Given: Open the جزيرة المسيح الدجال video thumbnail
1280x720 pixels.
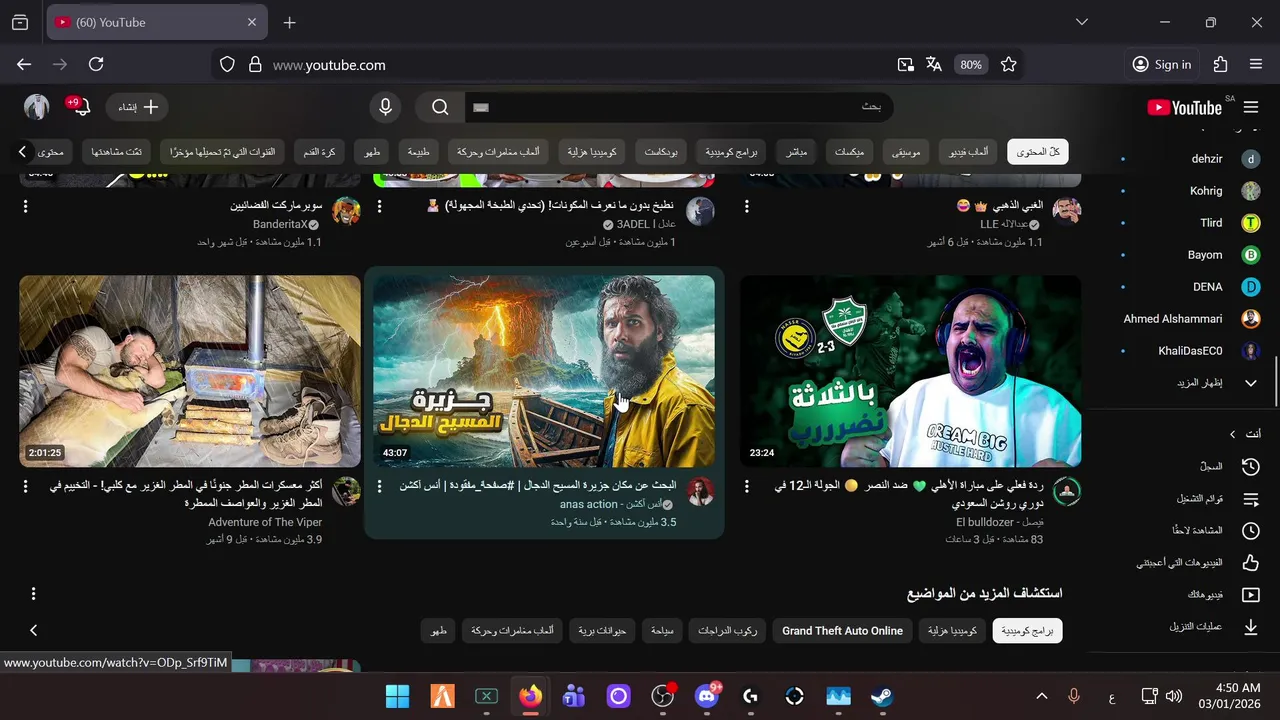Looking at the screenshot, I should point(544,371).
